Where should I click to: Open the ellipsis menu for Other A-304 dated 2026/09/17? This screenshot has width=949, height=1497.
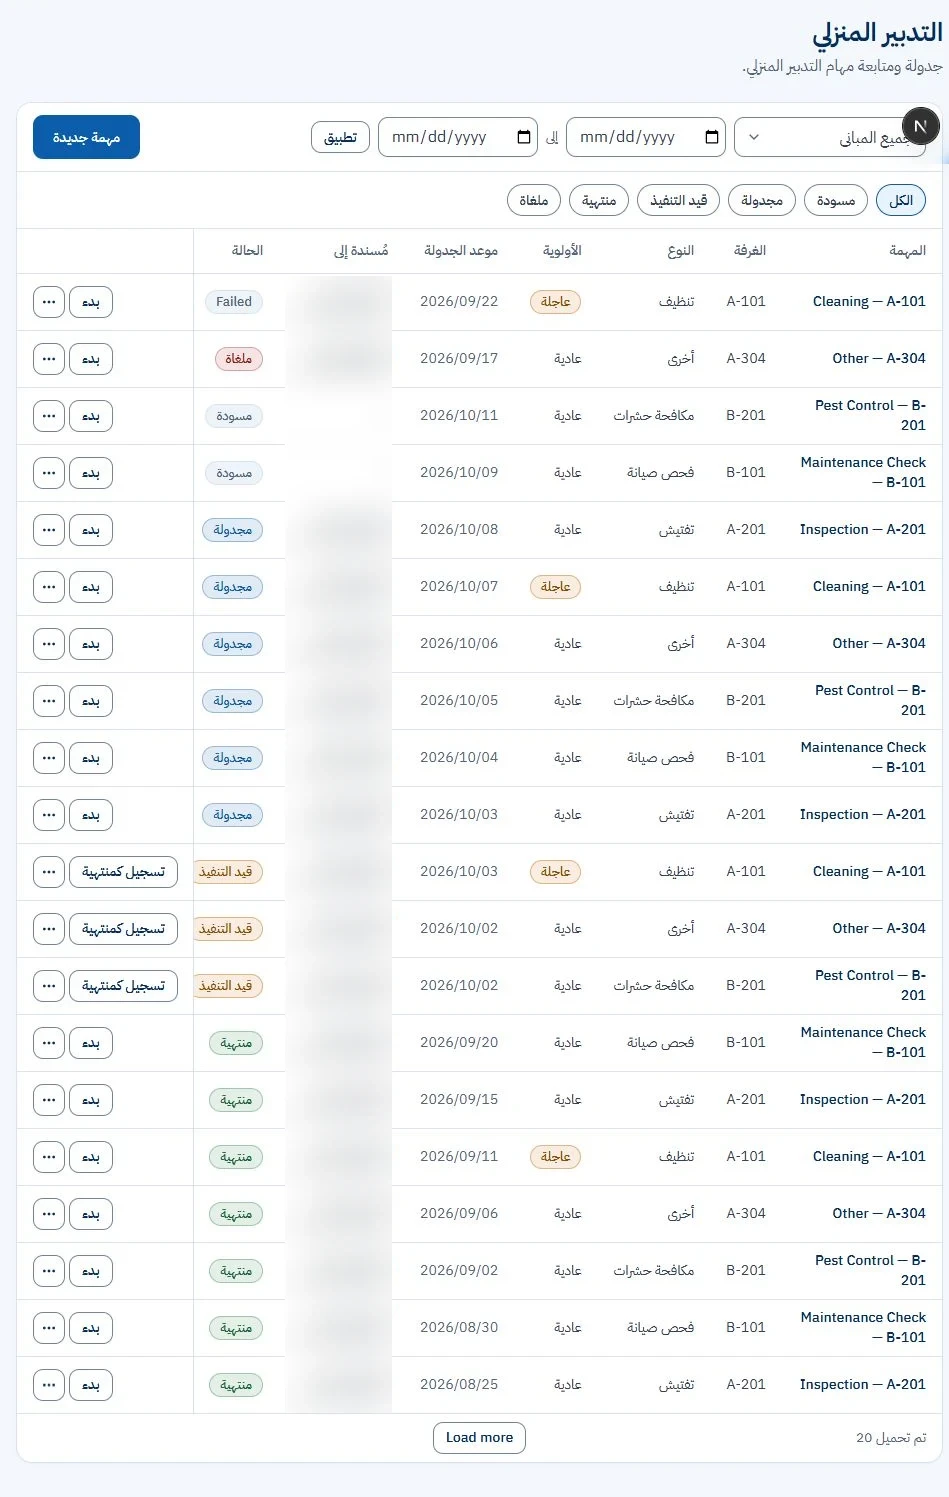point(49,359)
